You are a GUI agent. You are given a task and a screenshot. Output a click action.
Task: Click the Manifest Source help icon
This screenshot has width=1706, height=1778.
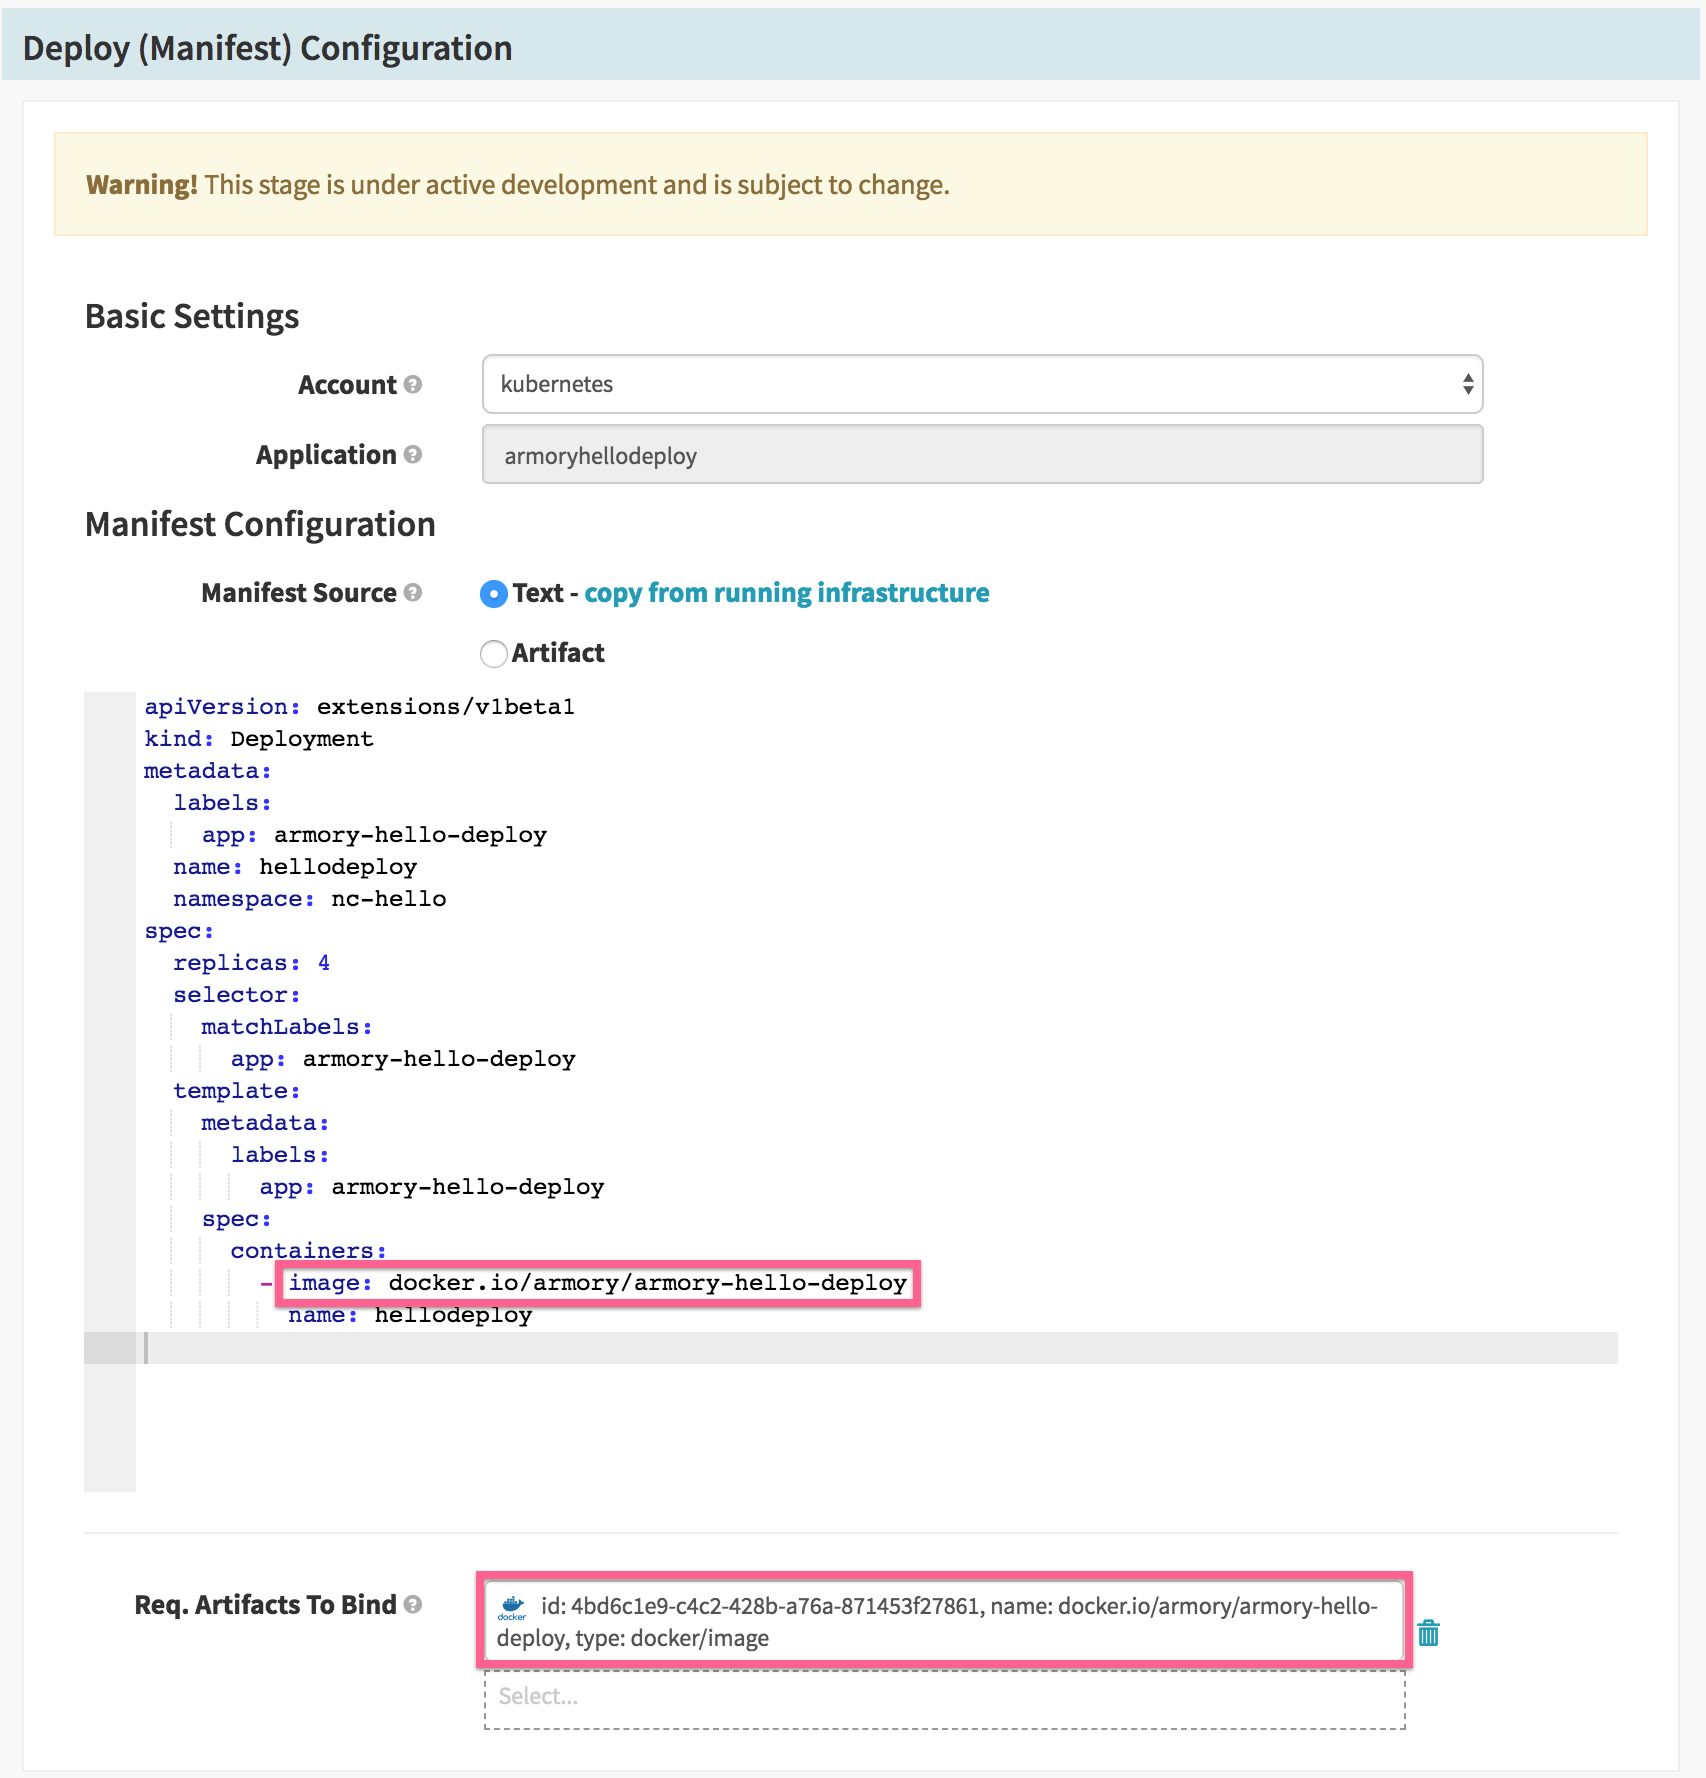(413, 592)
